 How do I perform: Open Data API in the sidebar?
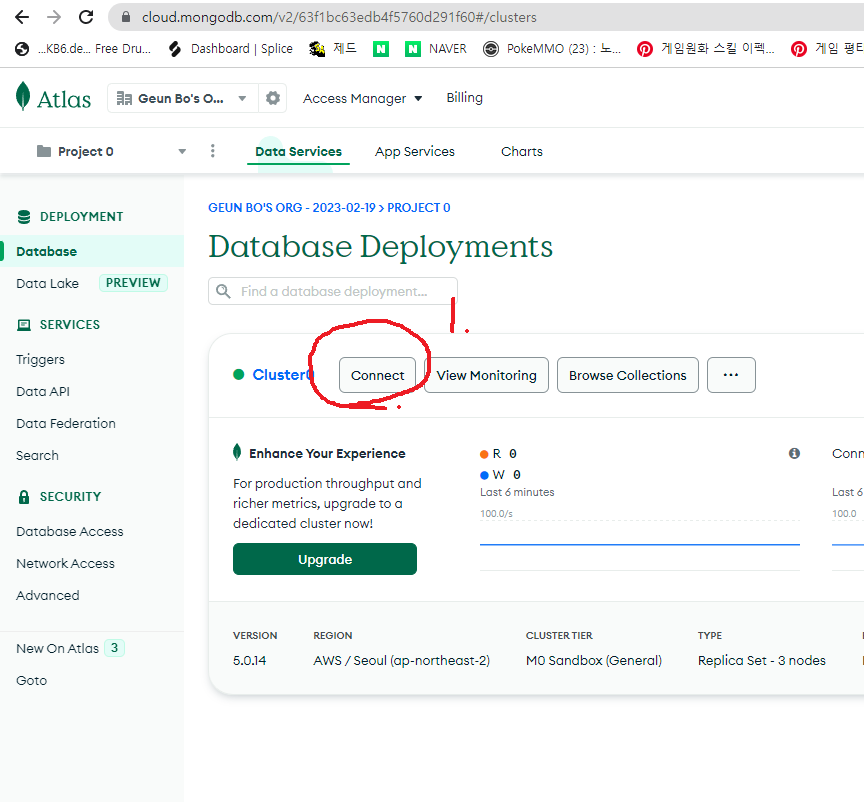[43, 391]
